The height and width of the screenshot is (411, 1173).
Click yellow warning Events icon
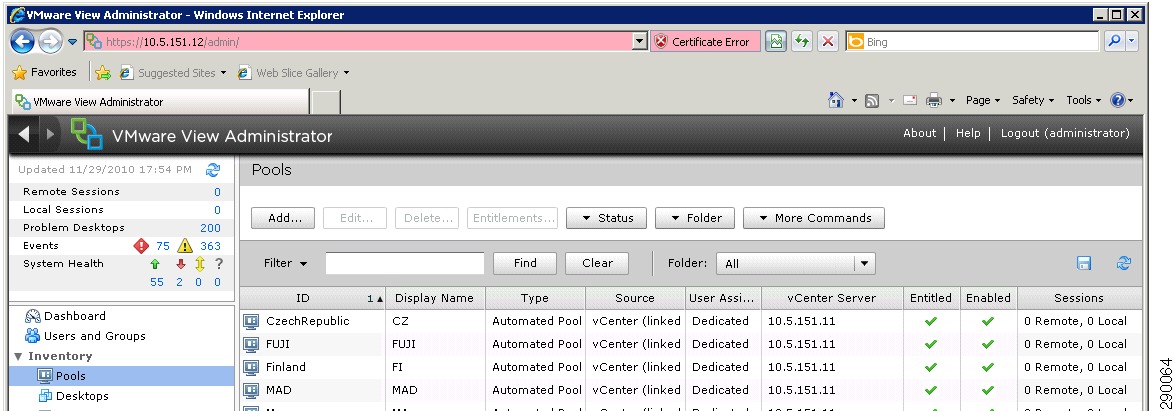pyautogui.click(x=186, y=246)
